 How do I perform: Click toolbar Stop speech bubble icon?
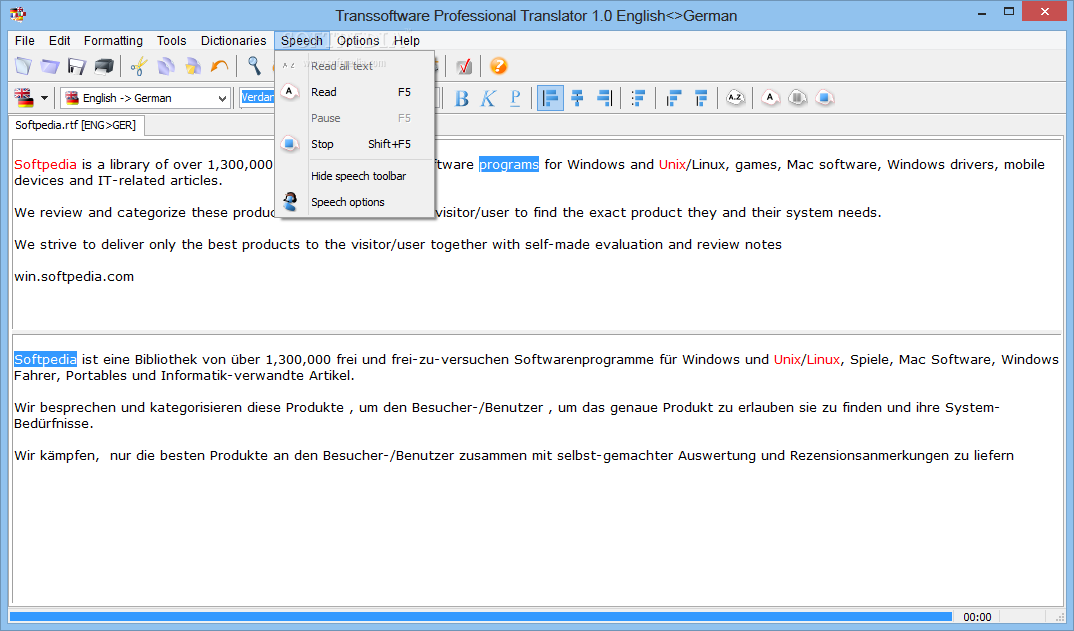pos(825,98)
